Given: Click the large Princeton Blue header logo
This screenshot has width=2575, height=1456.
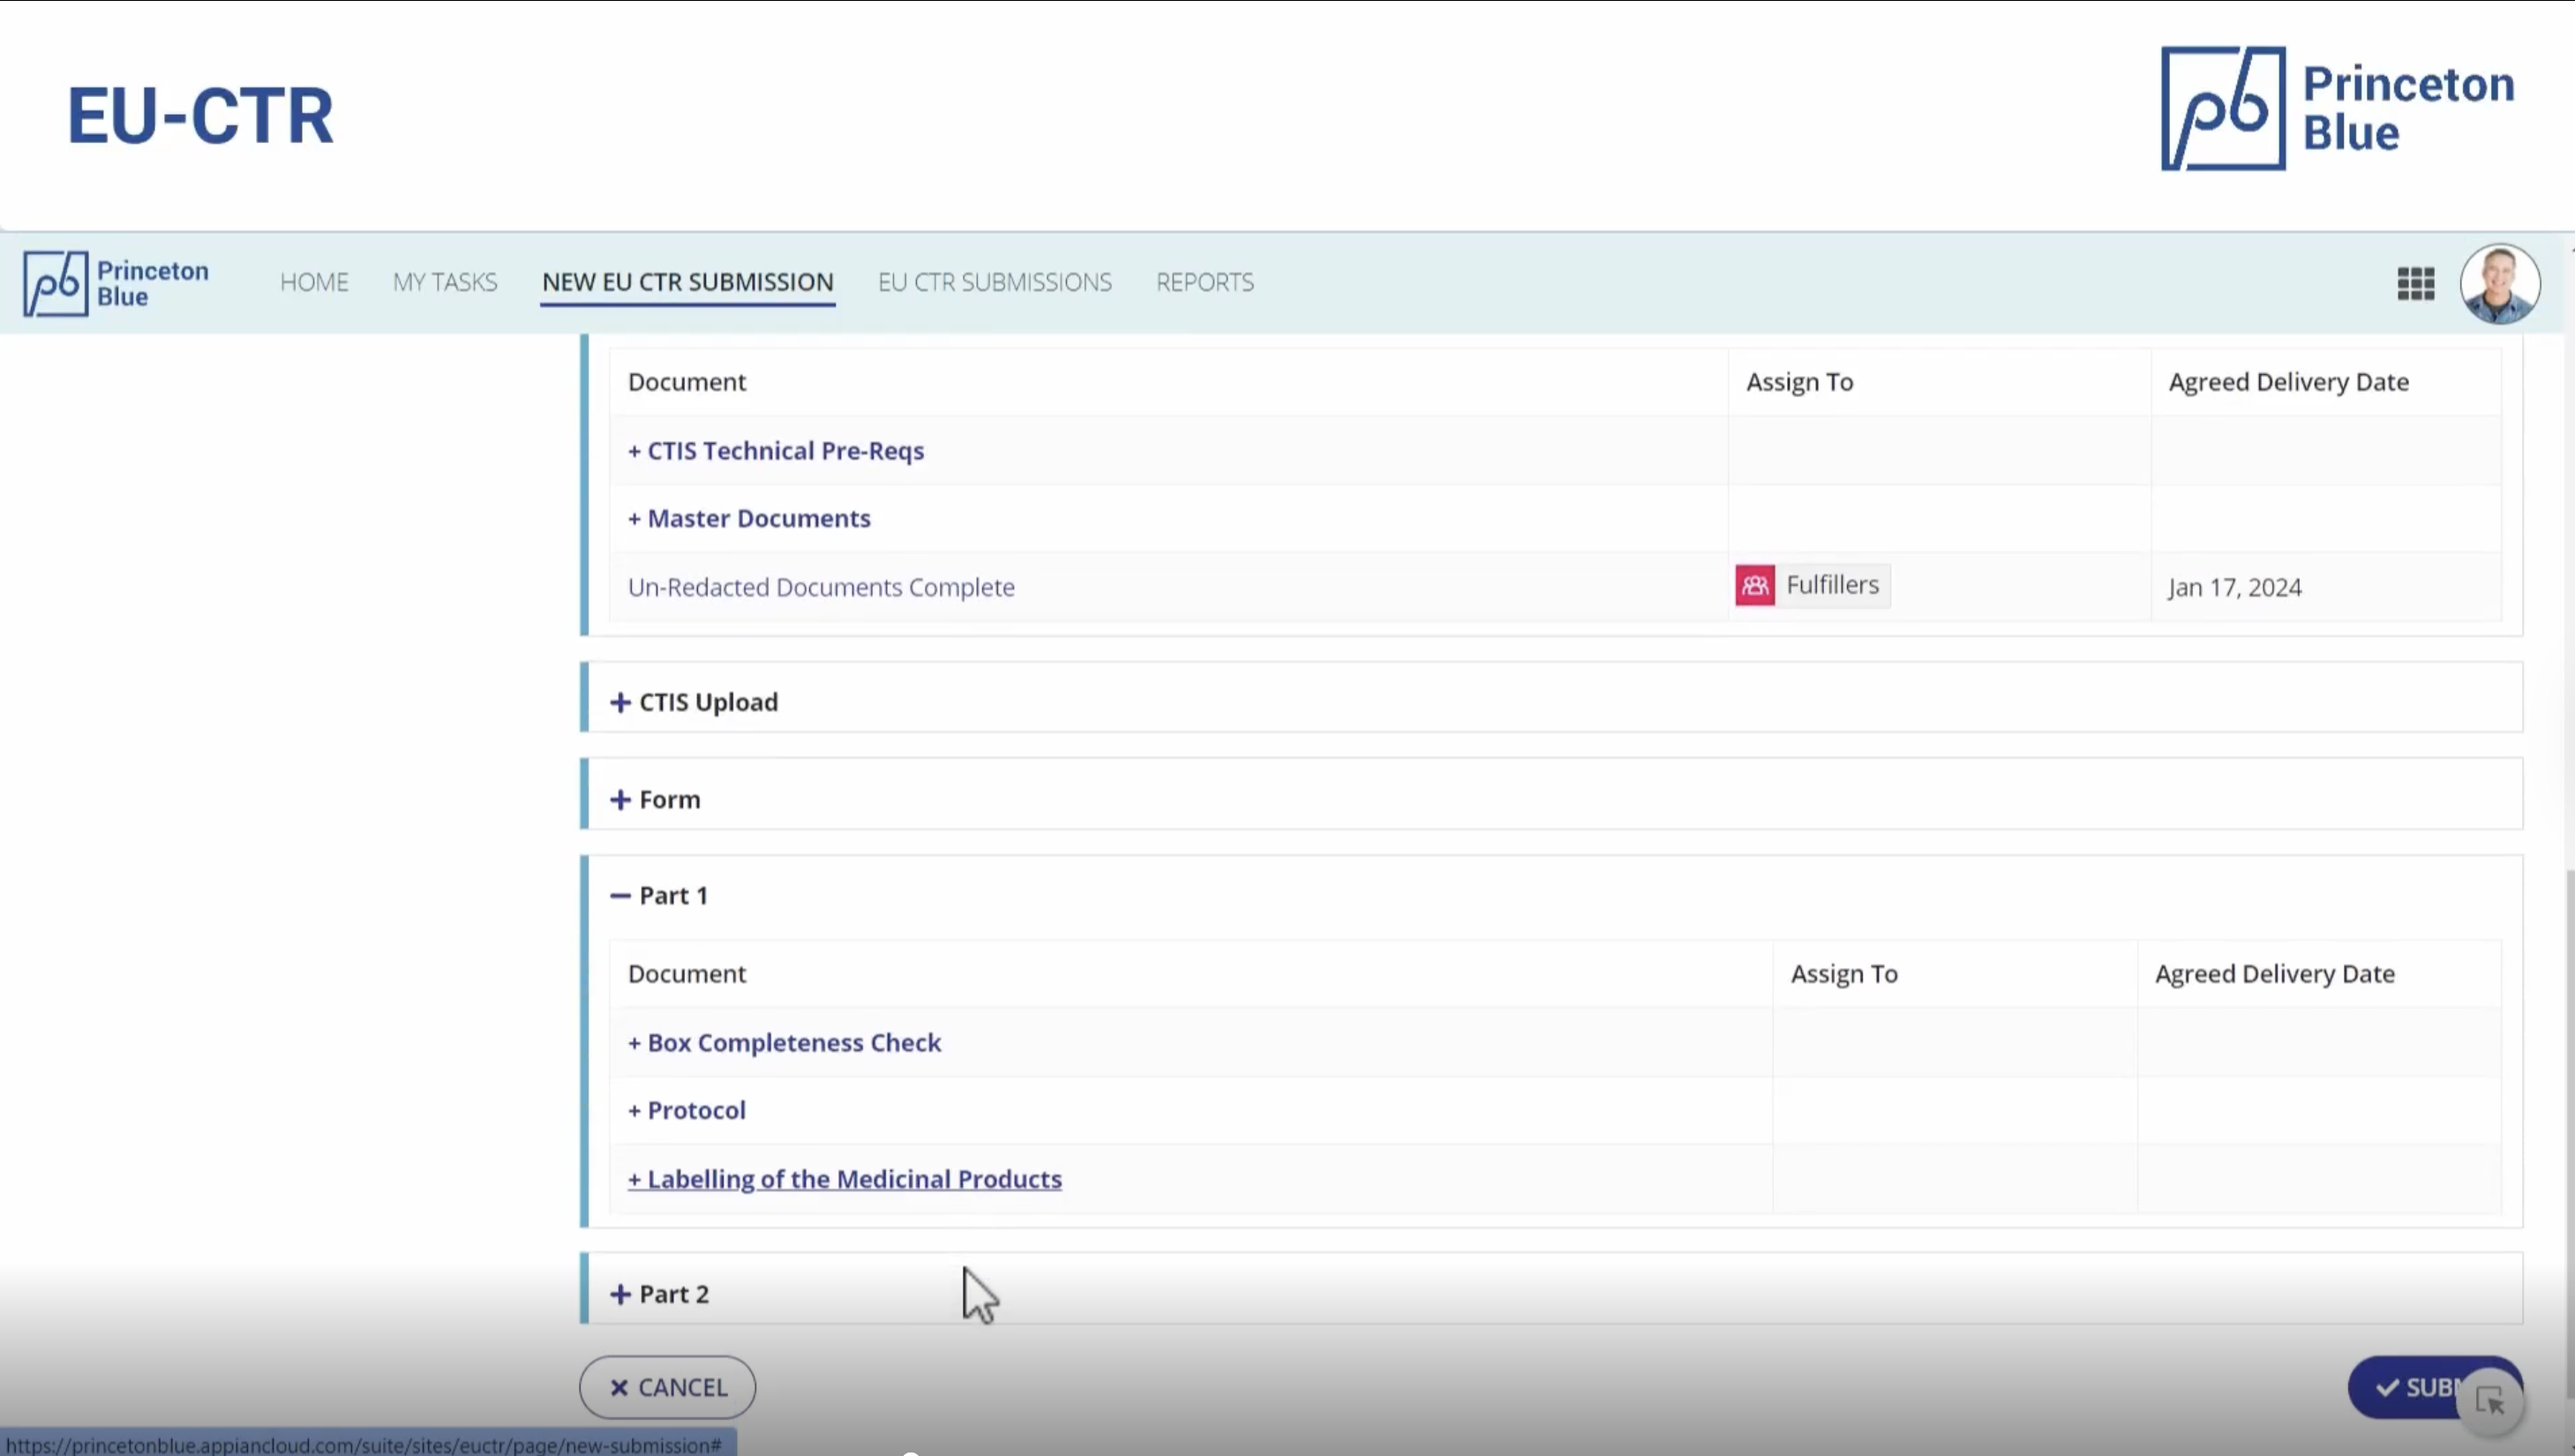Looking at the screenshot, I should pyautogui.click(x=2336, y=109).
